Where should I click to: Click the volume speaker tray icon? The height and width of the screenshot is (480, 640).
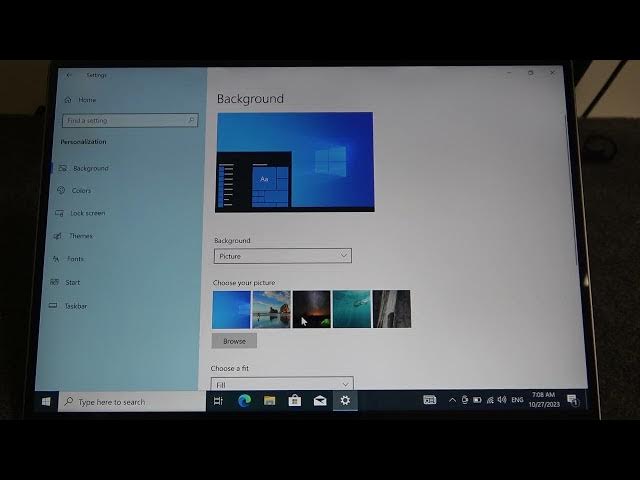tap(502, 400)
